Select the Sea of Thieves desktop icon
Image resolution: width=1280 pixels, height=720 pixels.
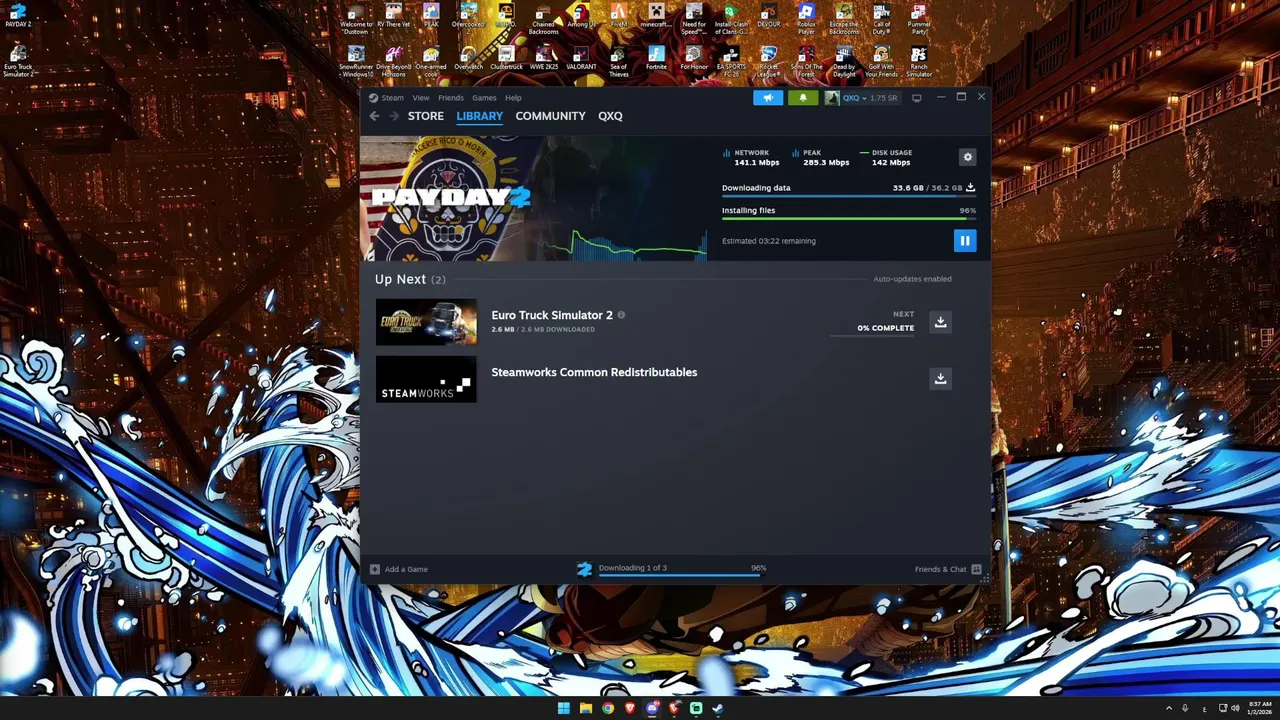pos(618,61)
